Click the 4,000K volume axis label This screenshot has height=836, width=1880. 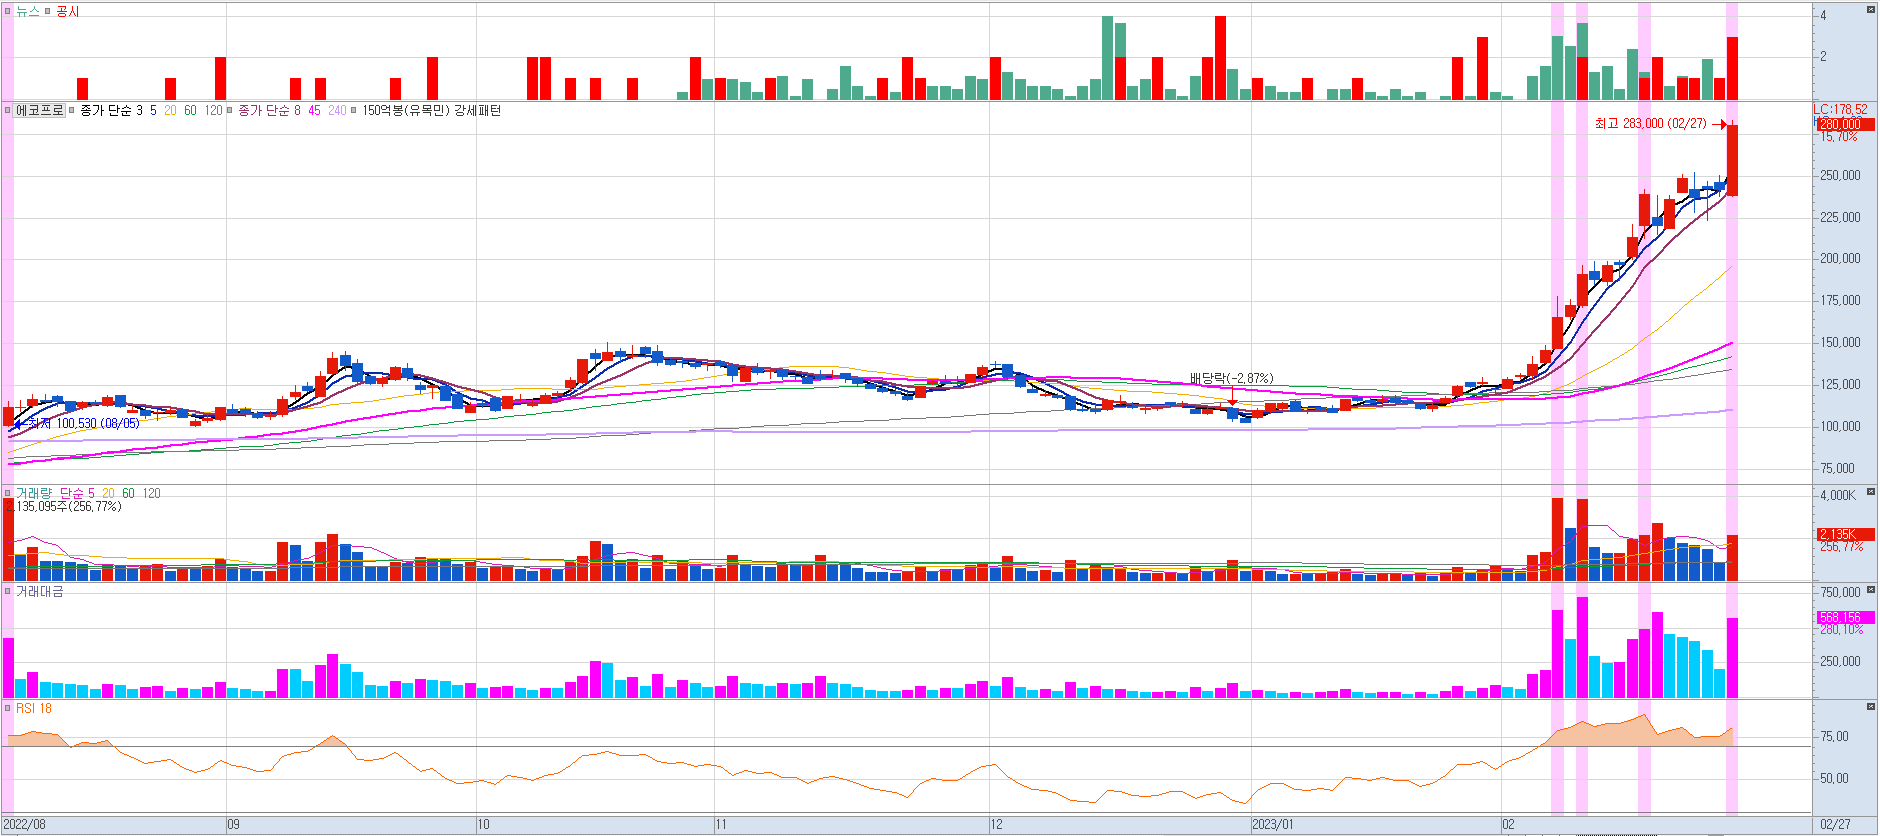click(1838, 495)
